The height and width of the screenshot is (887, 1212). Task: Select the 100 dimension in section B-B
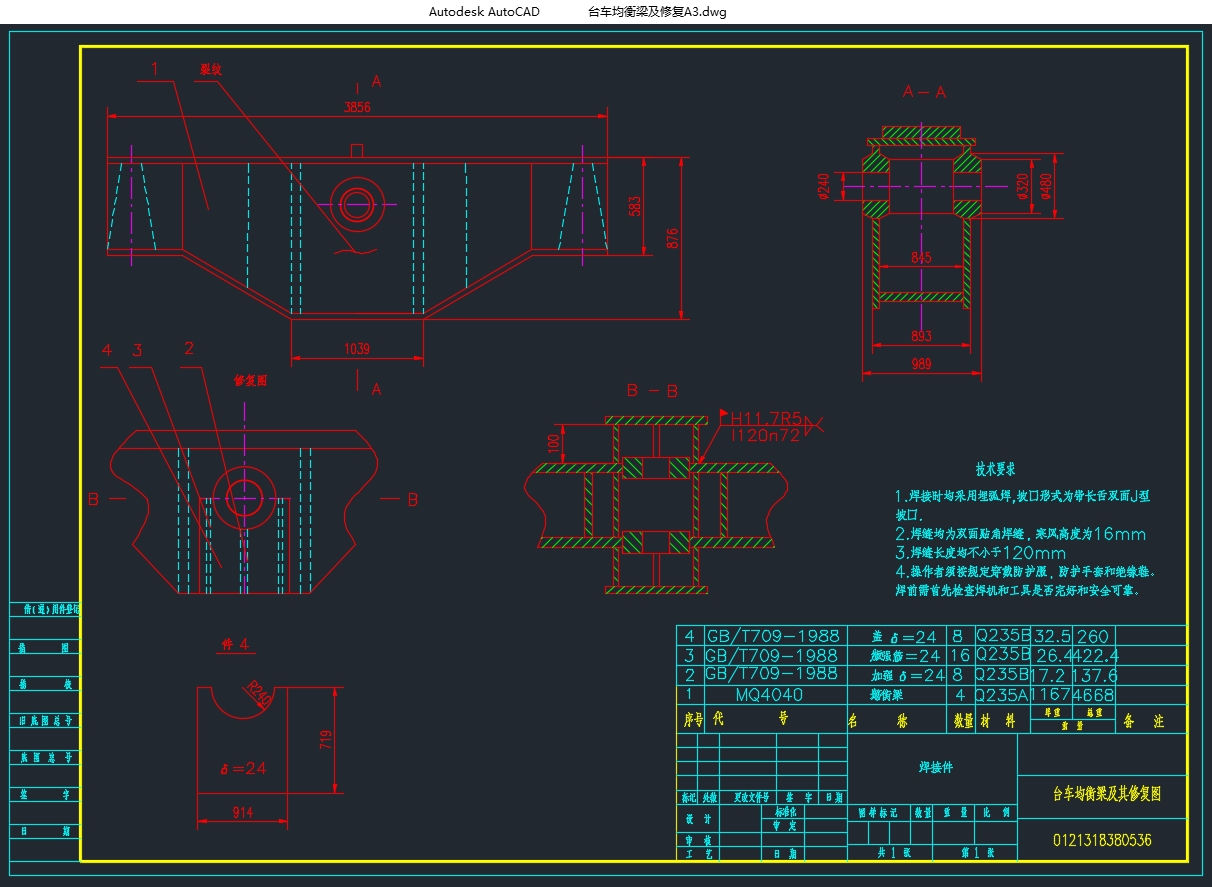555,441
